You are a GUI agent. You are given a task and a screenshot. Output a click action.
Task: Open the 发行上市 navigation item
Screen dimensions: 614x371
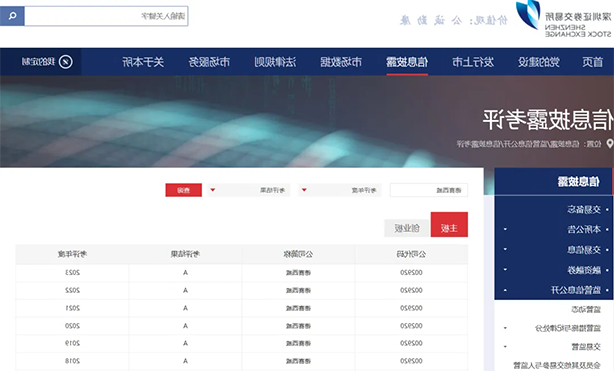click(473, 62)
